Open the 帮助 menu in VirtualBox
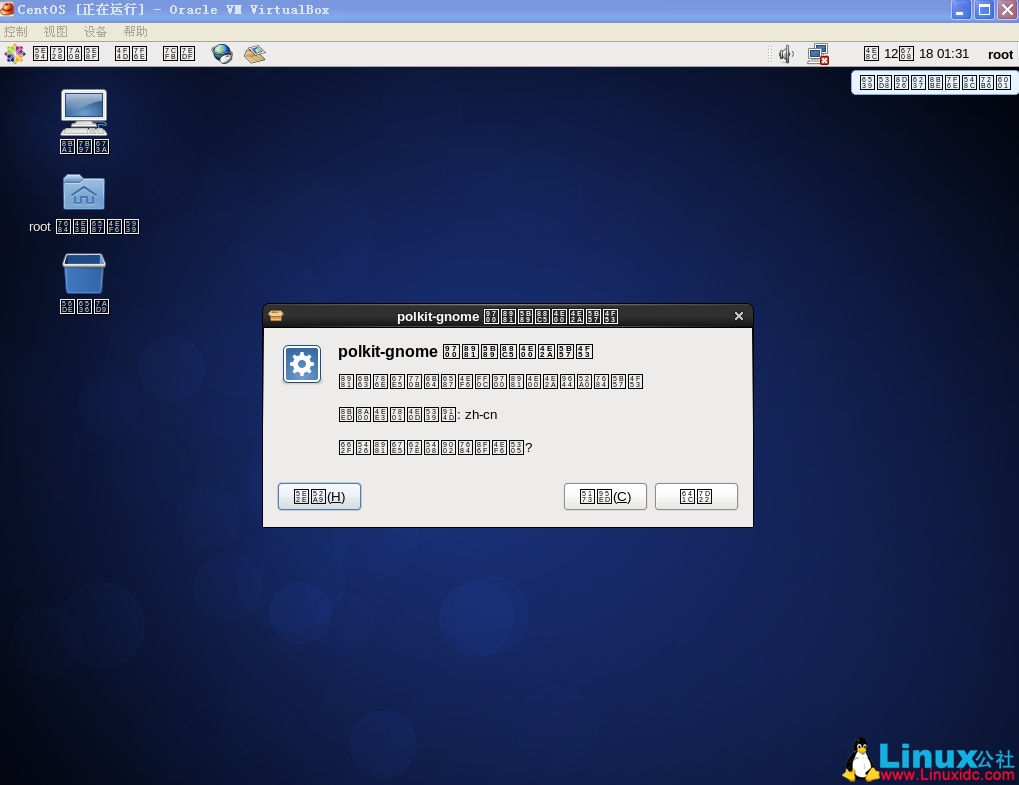1019x785 pixels. pos(136,32)
